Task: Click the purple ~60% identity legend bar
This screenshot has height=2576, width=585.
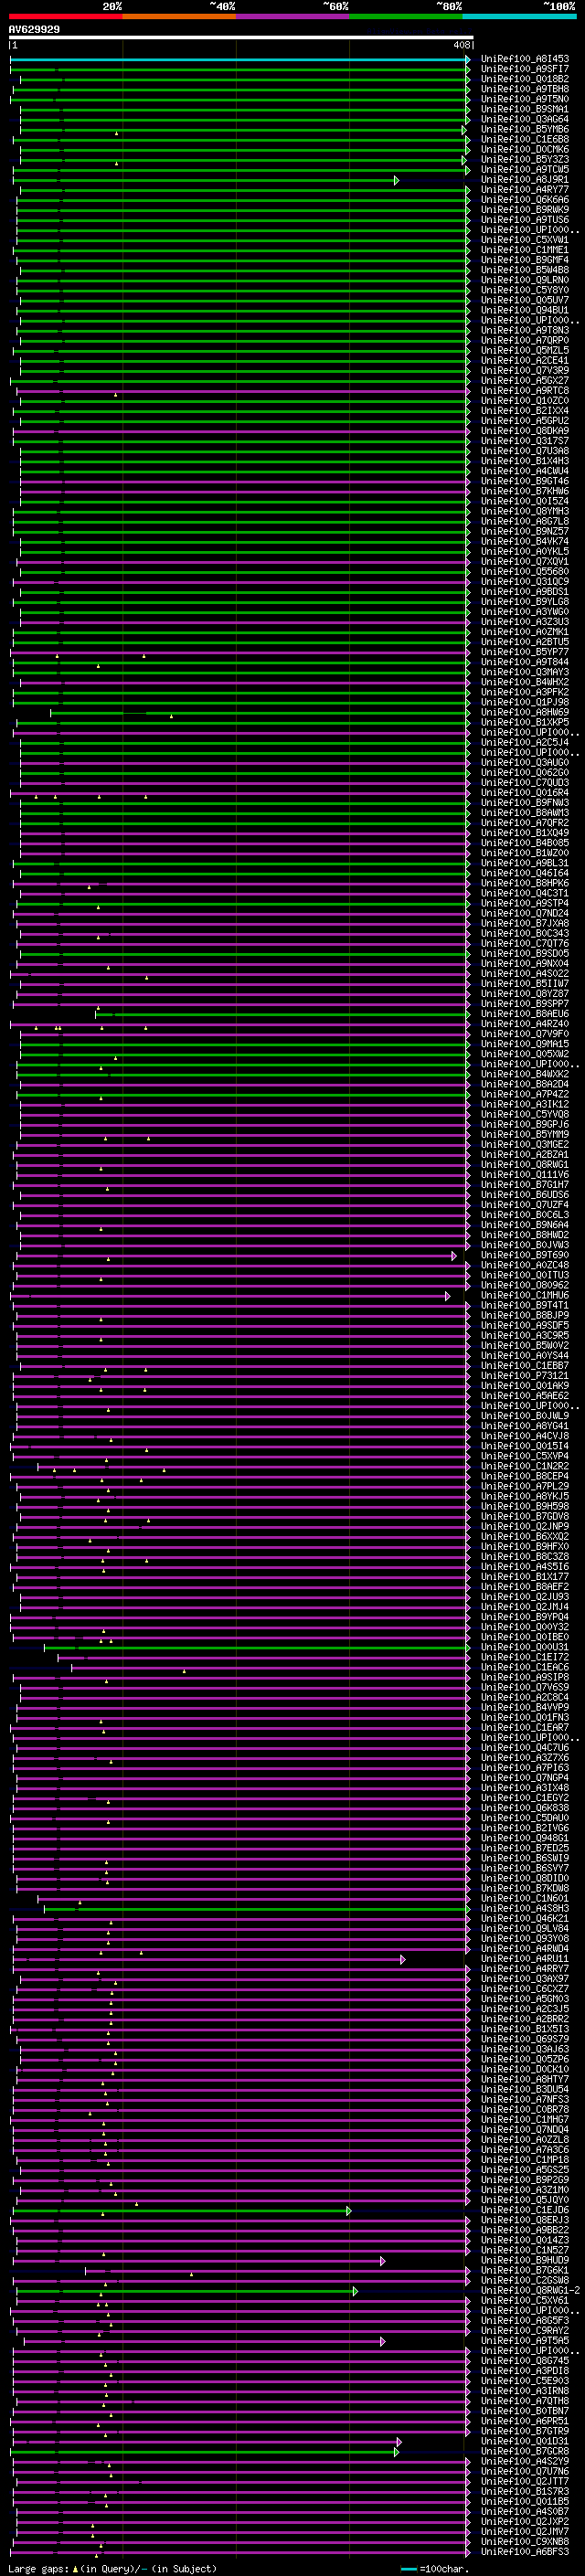Action: coord(293,16)
